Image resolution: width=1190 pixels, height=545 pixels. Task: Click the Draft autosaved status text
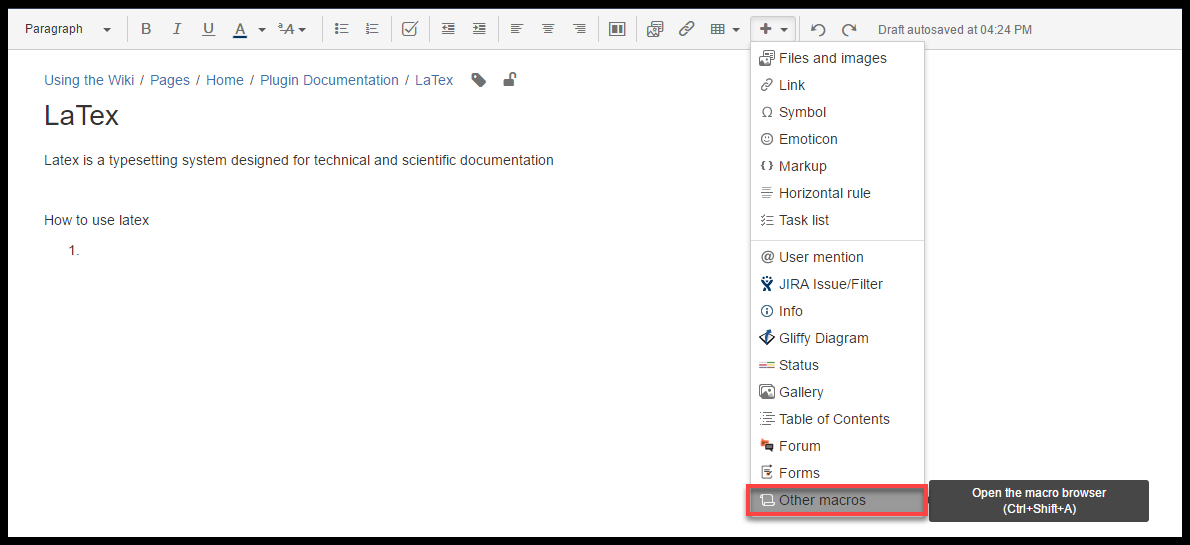(955, 30)
